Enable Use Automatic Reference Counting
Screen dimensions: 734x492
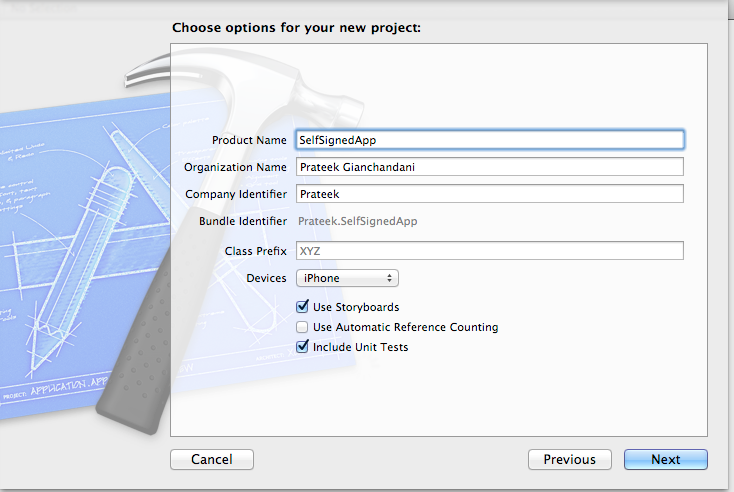[x=303, y=327]
